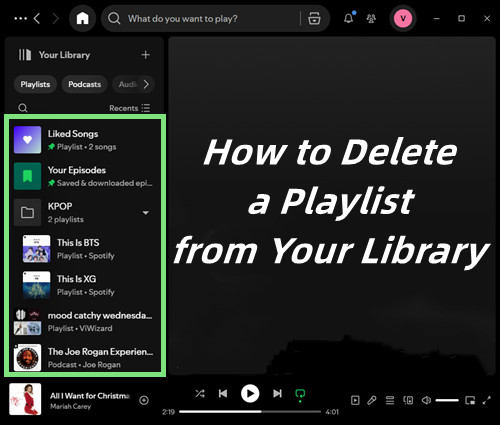This screenshot has height=425, width=500.
Task: Show more filter chips with the arrow
Action: pyautogui.click(x=146, y=84)
